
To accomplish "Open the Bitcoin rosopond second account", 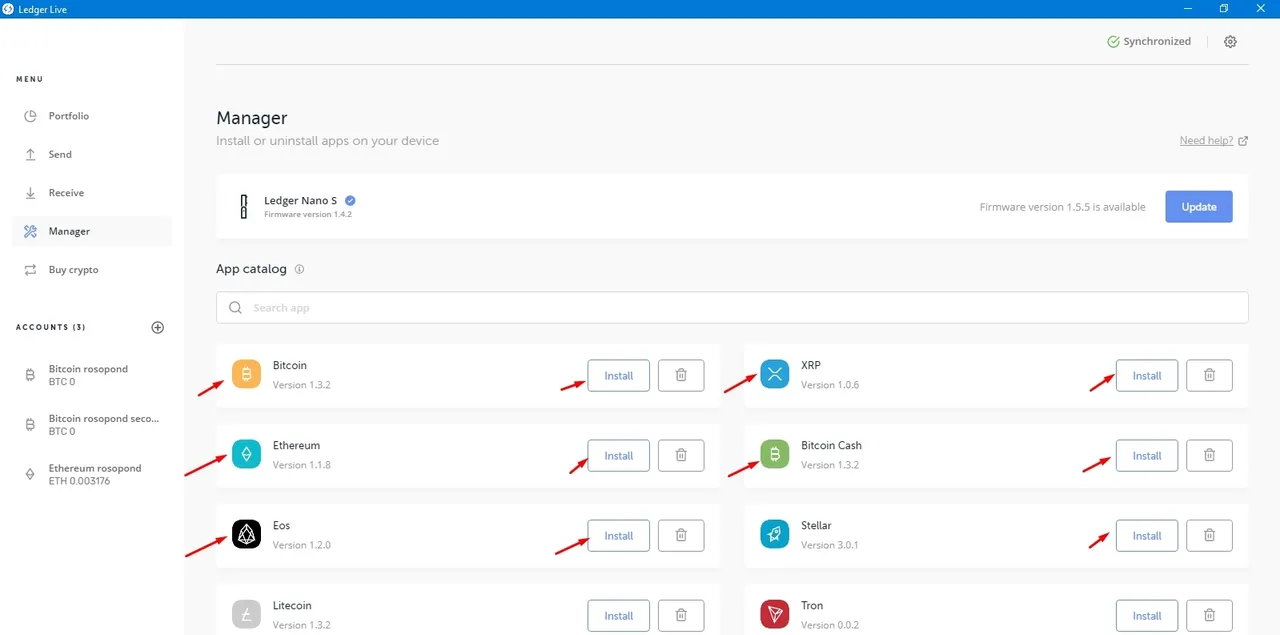I will [92, 425].
